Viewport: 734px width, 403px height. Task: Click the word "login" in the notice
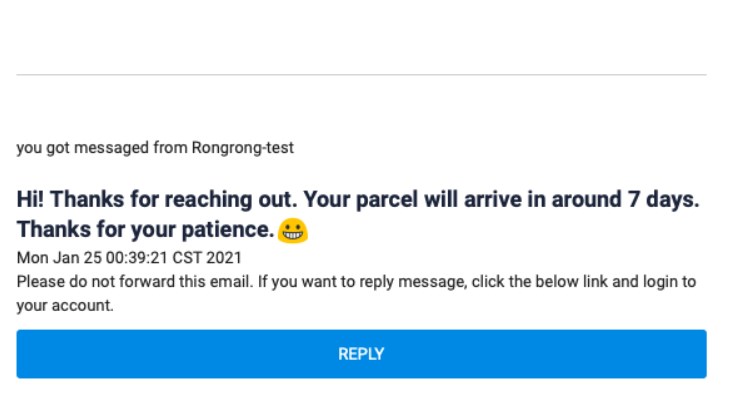point(655,282)
